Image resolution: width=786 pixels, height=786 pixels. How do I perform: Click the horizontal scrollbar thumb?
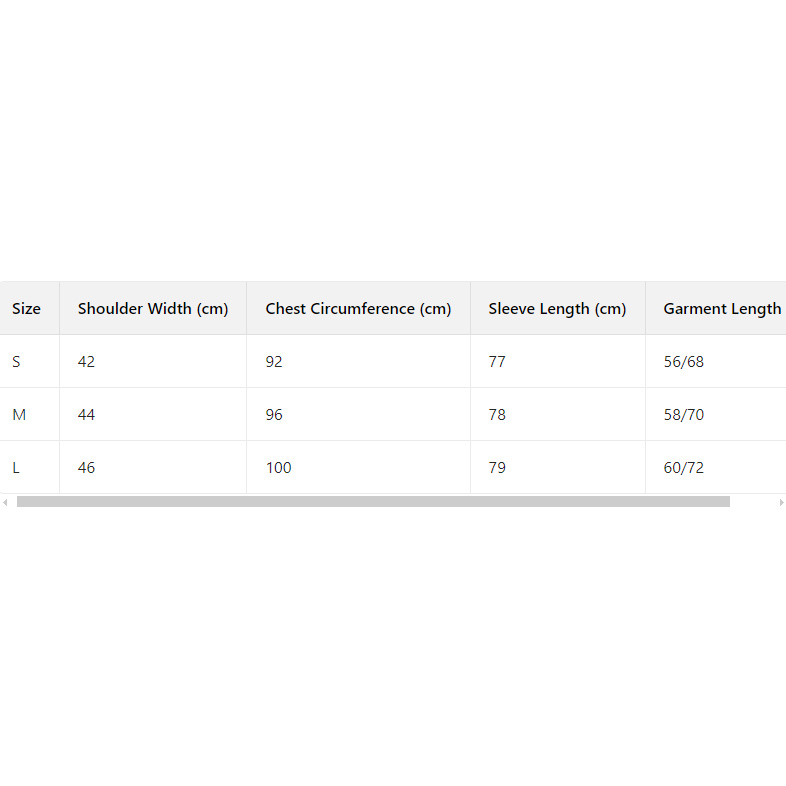click(x=373, y=502)
